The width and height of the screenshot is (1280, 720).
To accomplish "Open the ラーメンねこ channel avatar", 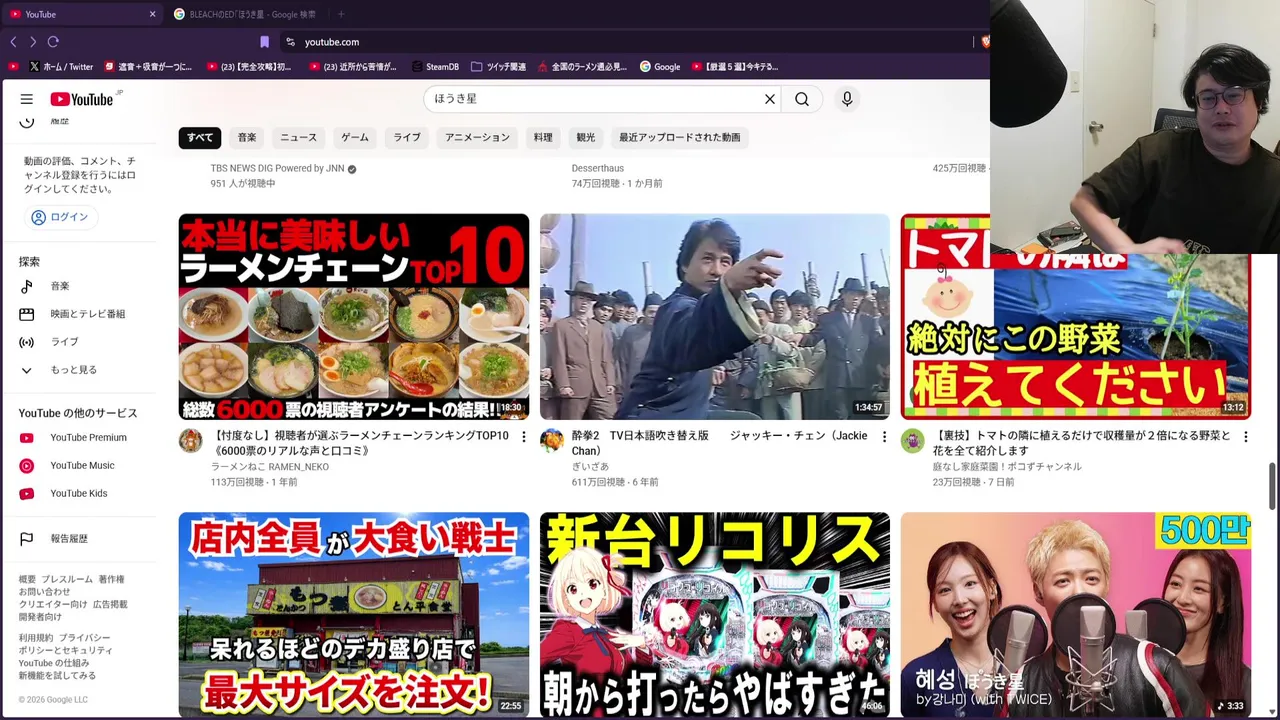I will [190, 441].
